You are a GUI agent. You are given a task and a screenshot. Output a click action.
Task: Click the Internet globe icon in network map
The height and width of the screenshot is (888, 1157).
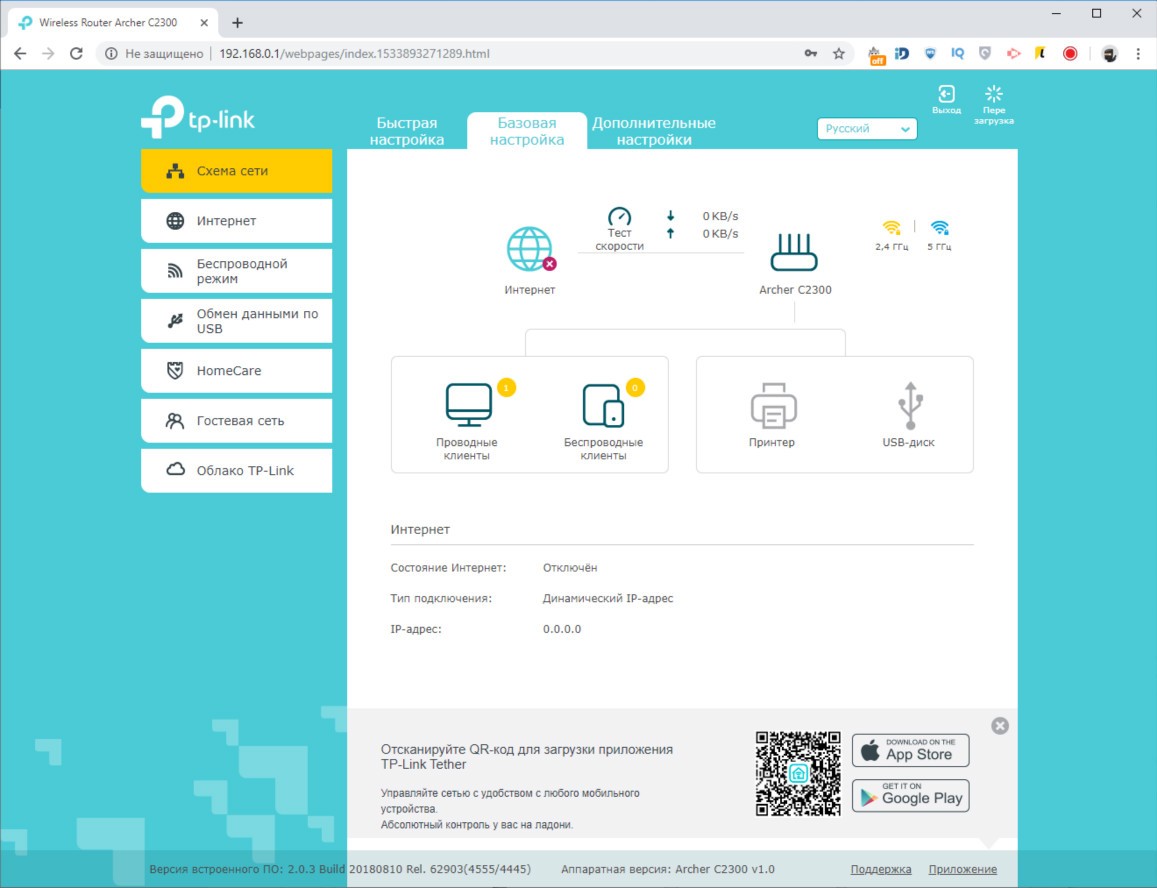tap(530, 250)
